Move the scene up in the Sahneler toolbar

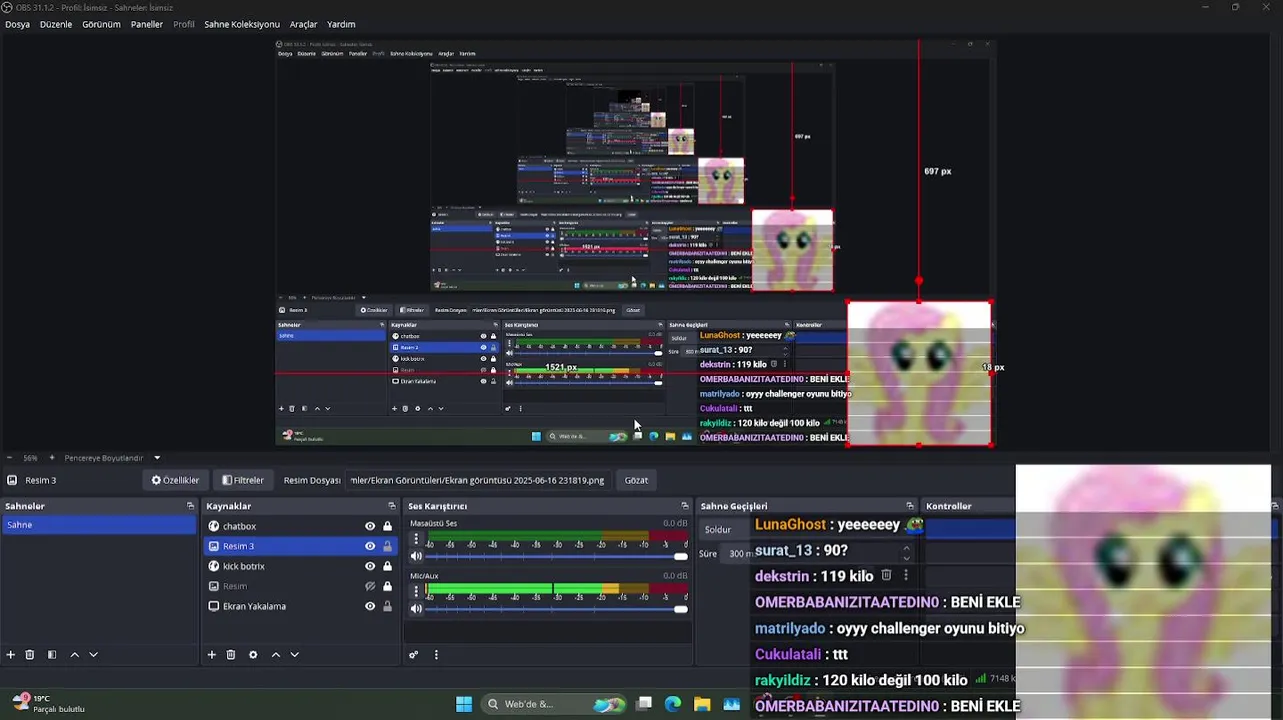tap(74, 655)
